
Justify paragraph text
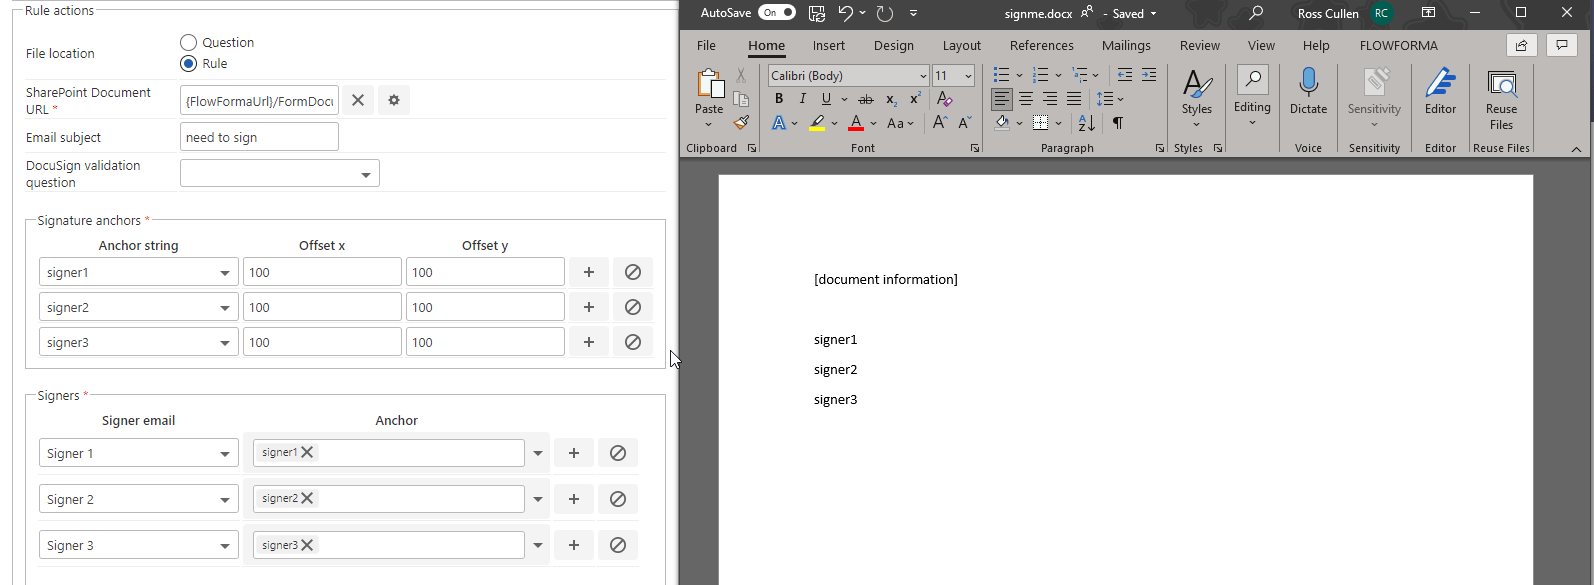1074,99
